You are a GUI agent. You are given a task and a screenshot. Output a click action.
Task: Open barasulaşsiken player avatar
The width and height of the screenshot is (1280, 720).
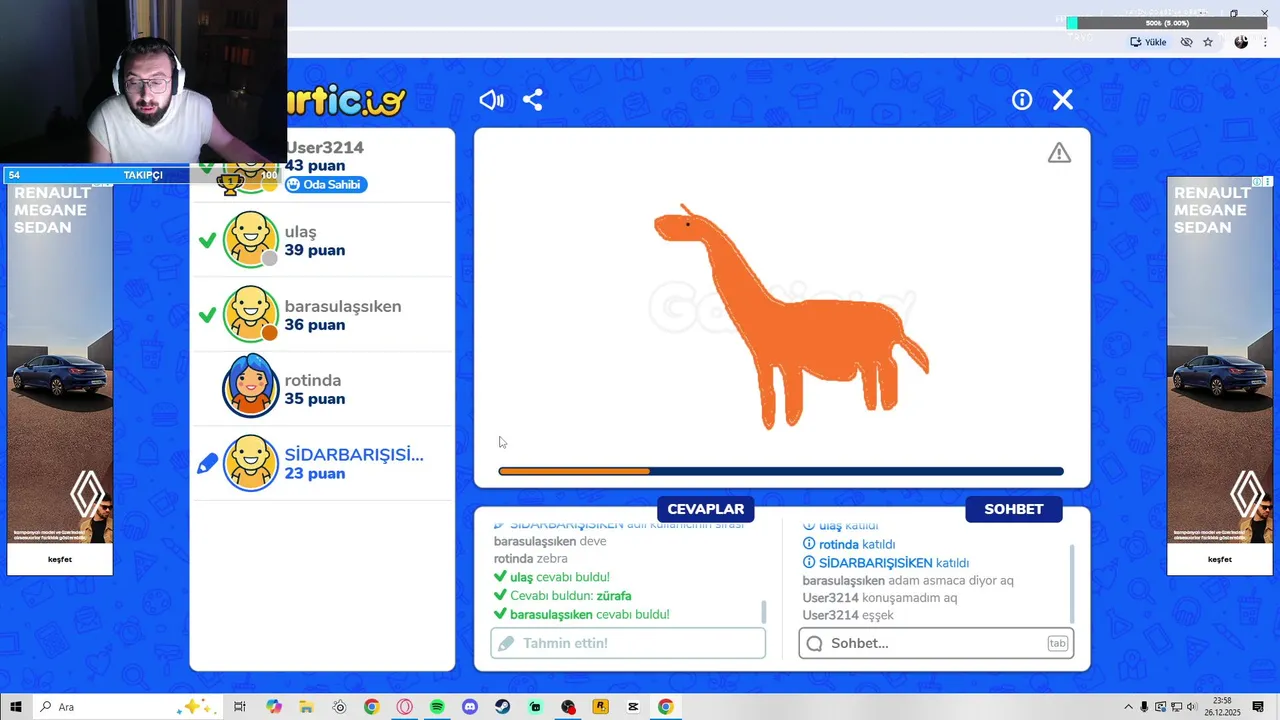pyautogui.click(x=250, y=314)
